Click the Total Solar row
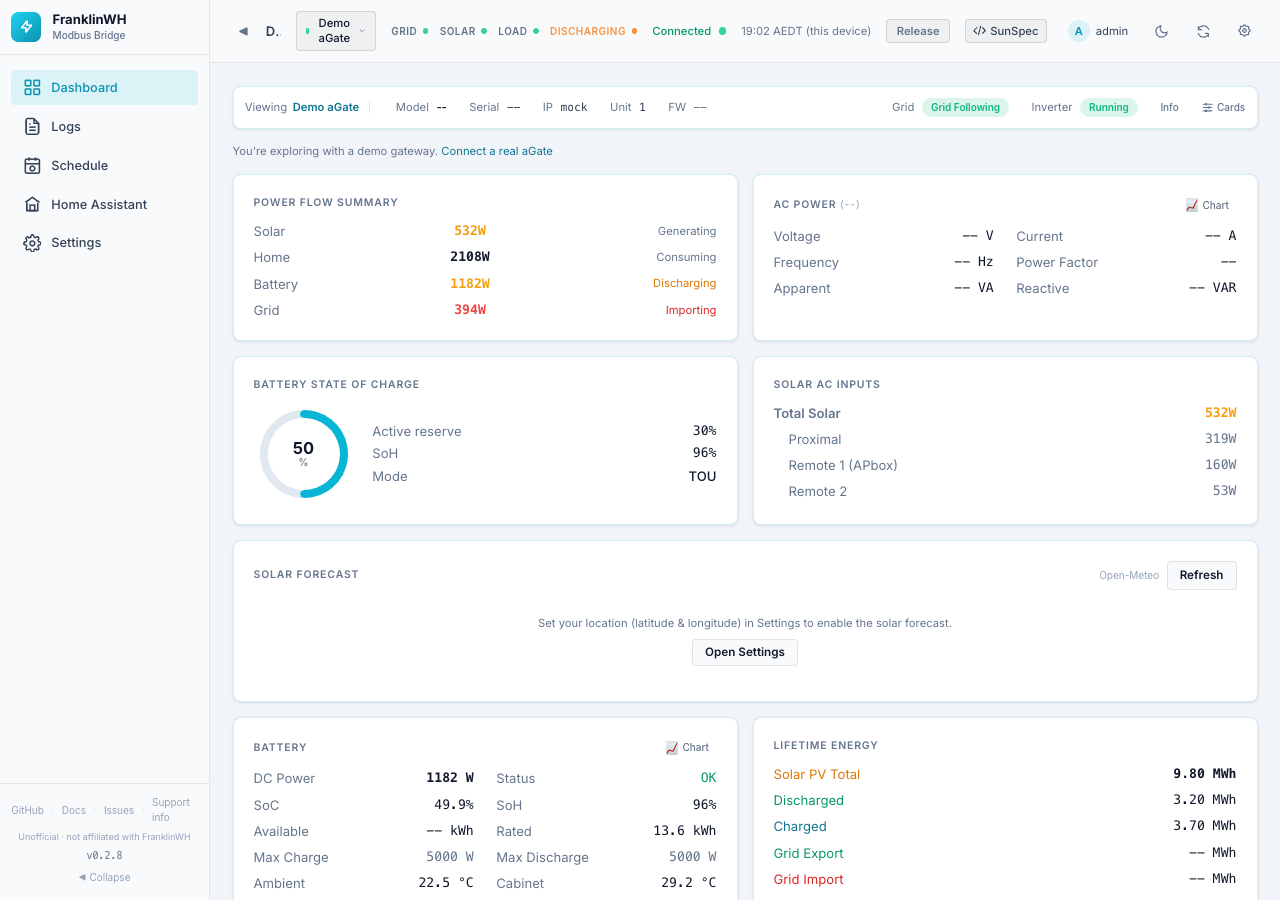Screen dimensions: 1280x900 click(x=1005, y=413)
